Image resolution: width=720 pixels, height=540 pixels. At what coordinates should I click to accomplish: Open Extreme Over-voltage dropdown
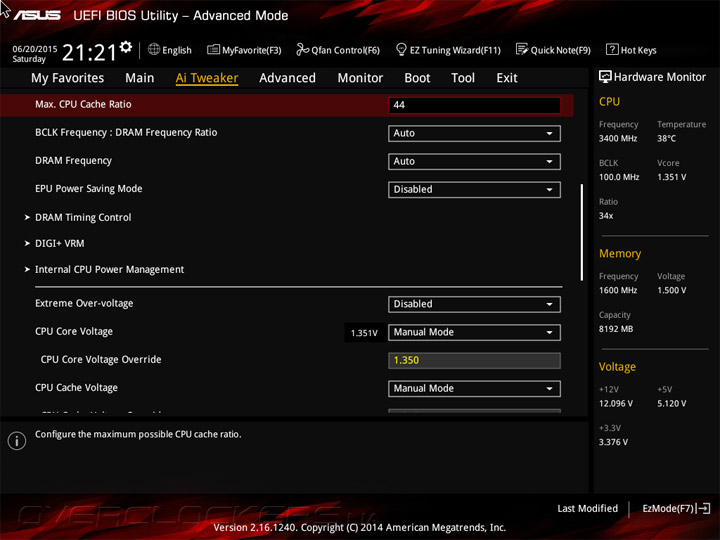coord(474,304)
